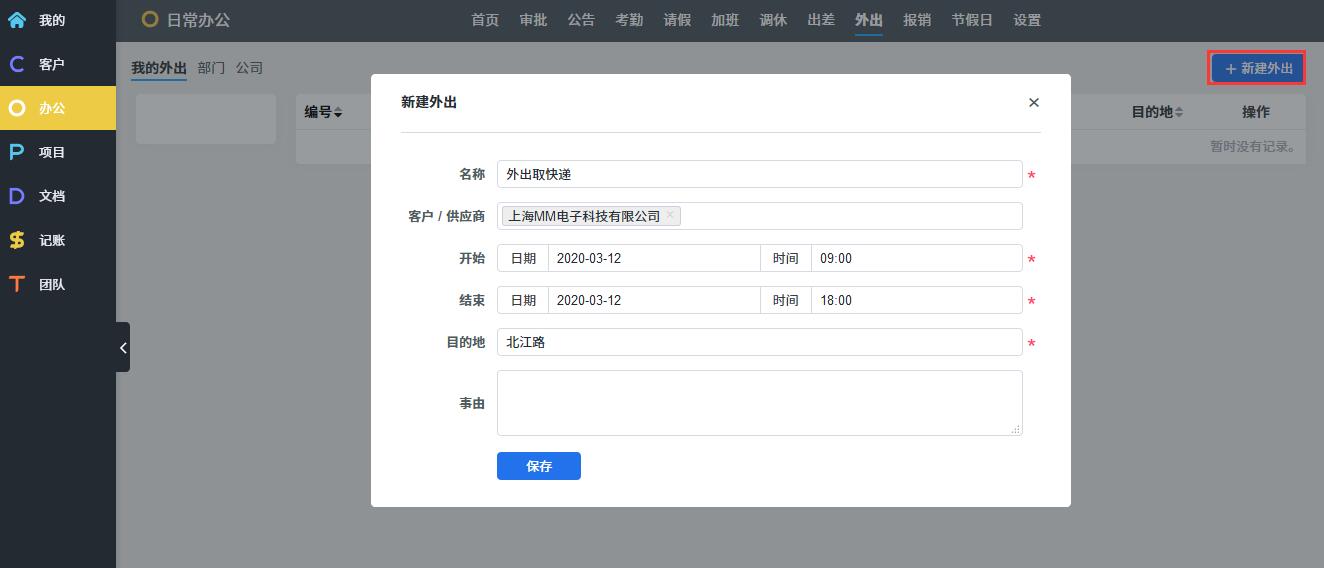1324x568 pixels.
Task: Close the 新建外出 dialog
Action: click(x=1033, y=102)
